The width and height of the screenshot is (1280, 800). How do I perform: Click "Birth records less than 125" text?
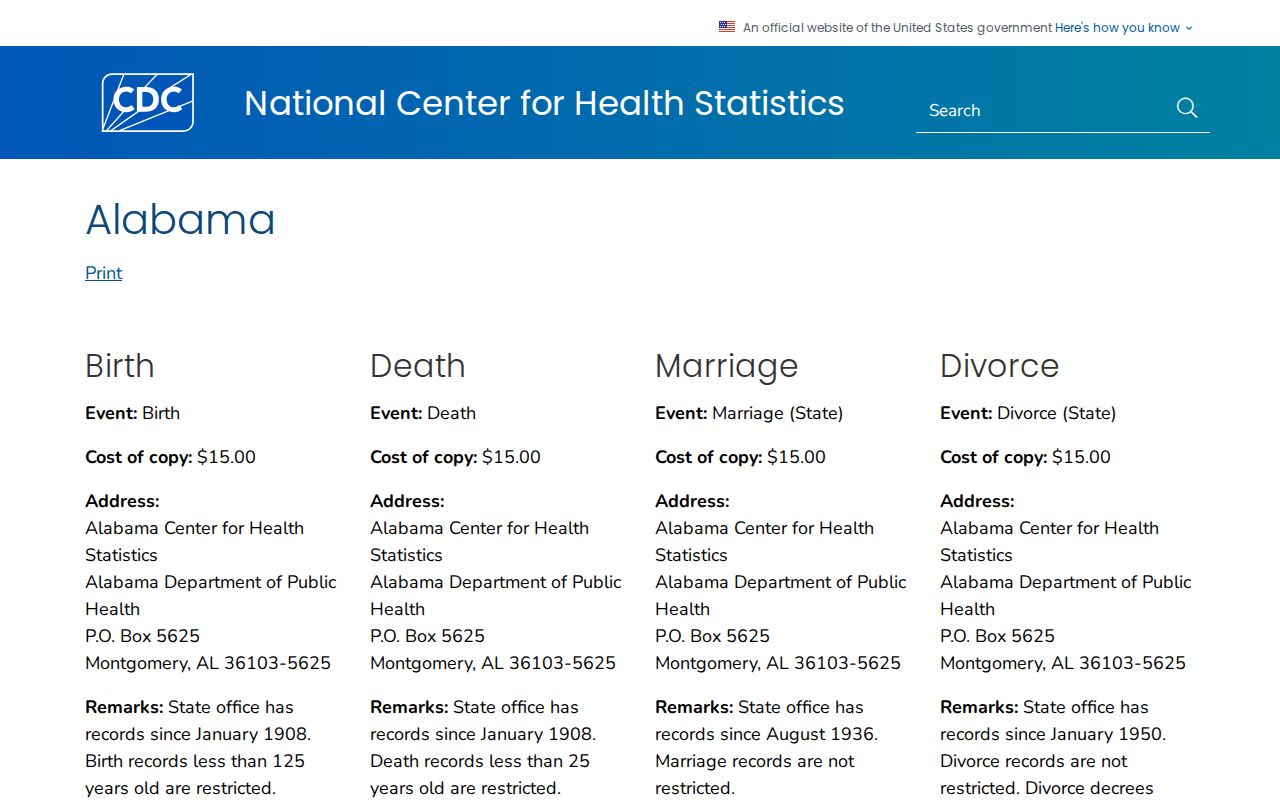(195, 761)
